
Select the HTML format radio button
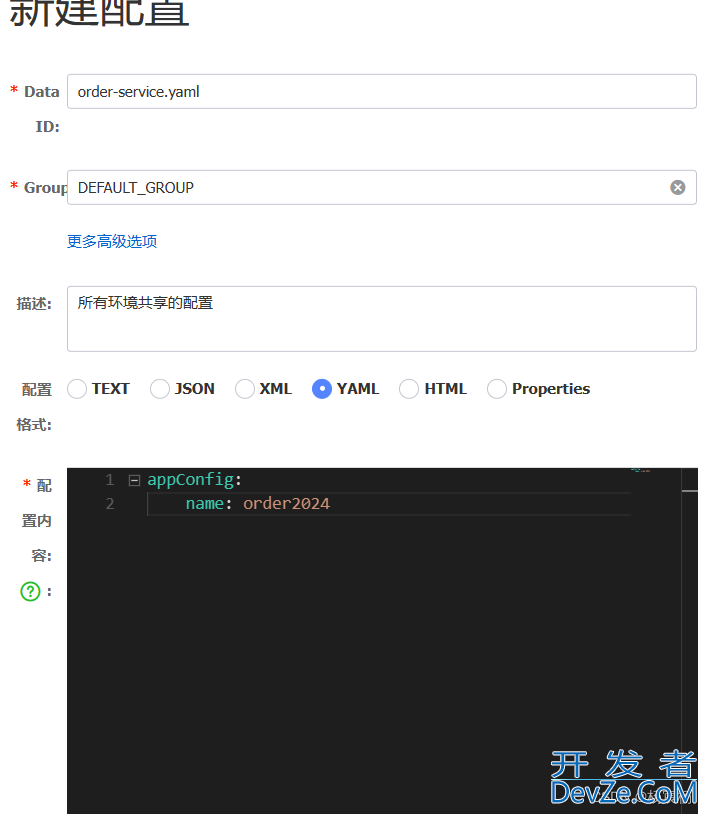(409, 389)
